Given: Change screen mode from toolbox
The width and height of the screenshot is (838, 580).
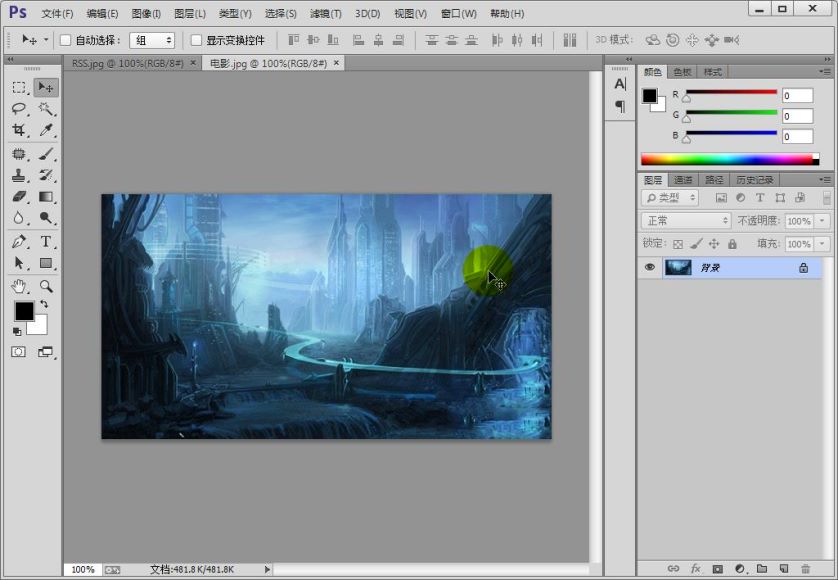Looking at the screenshot, I should (x=45, y=352).
